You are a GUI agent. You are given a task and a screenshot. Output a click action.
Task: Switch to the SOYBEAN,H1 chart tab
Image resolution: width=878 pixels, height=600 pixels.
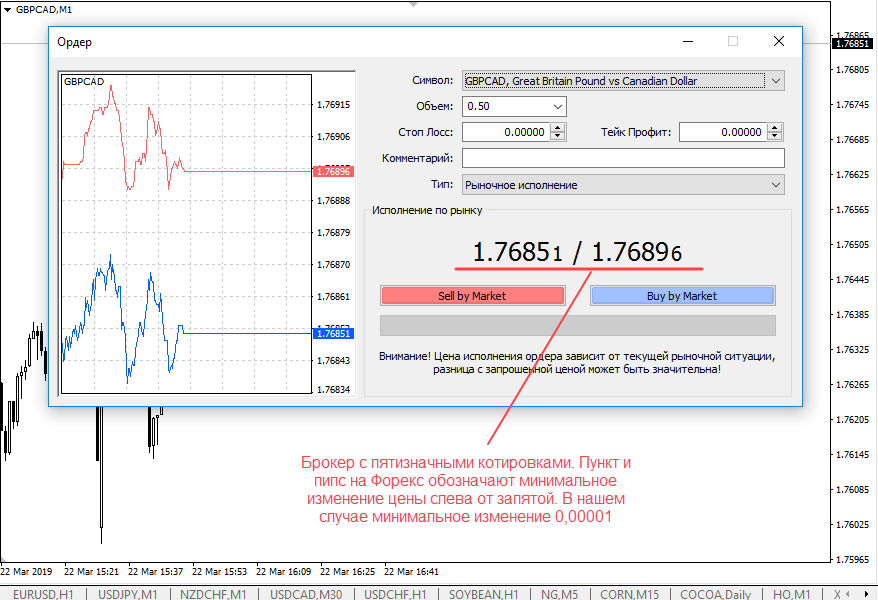pos(484,594)
